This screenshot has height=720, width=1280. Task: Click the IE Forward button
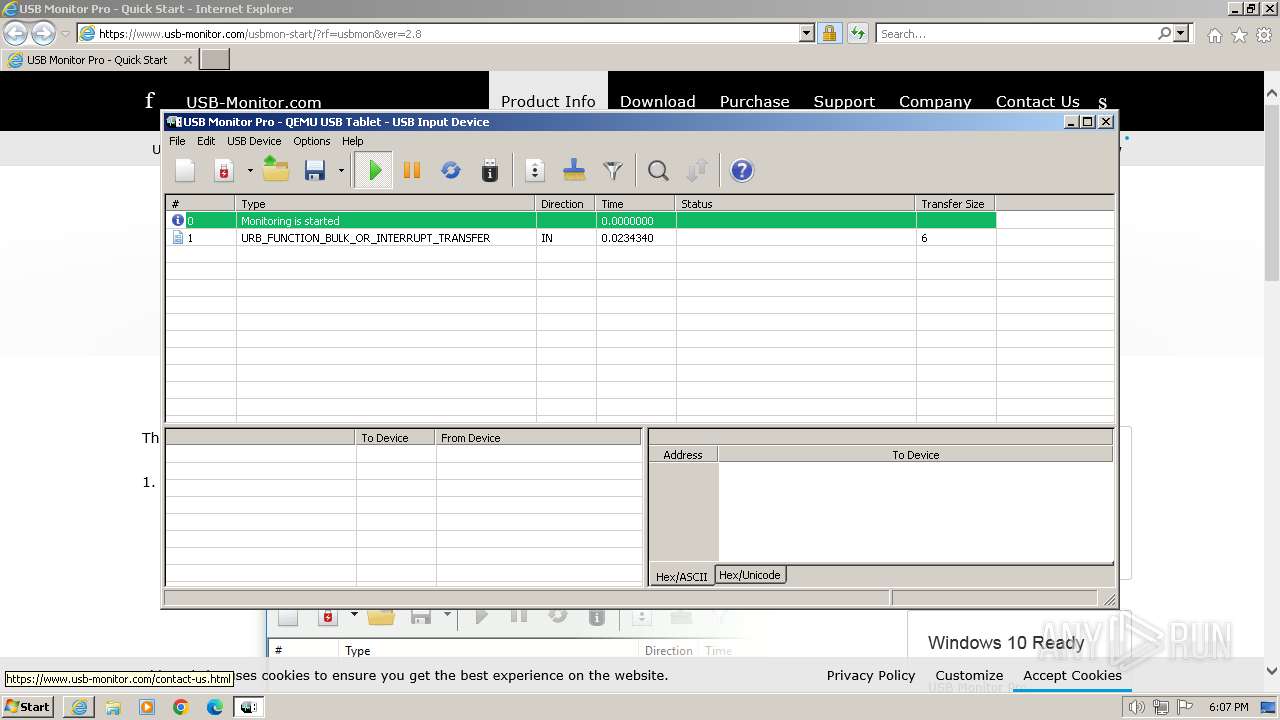coord(43,34)
